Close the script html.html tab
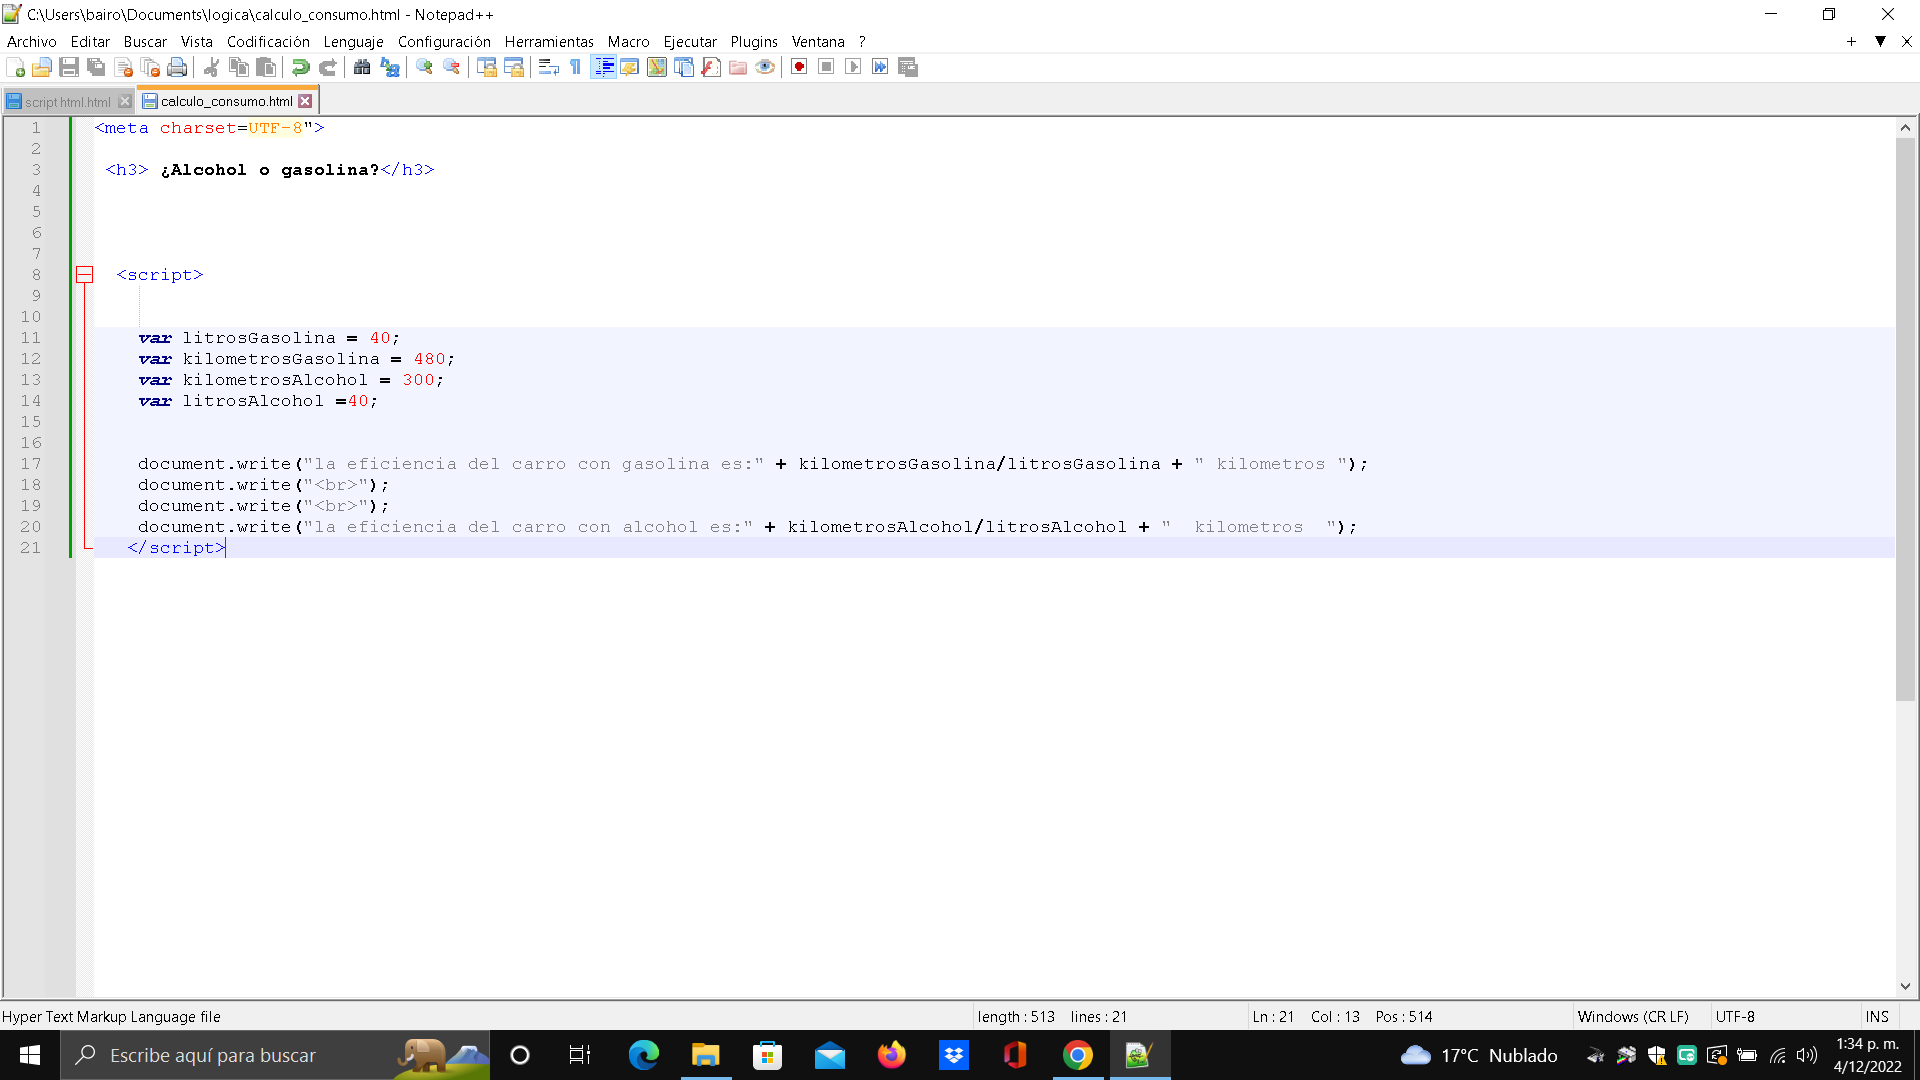 tap(125, 102)
